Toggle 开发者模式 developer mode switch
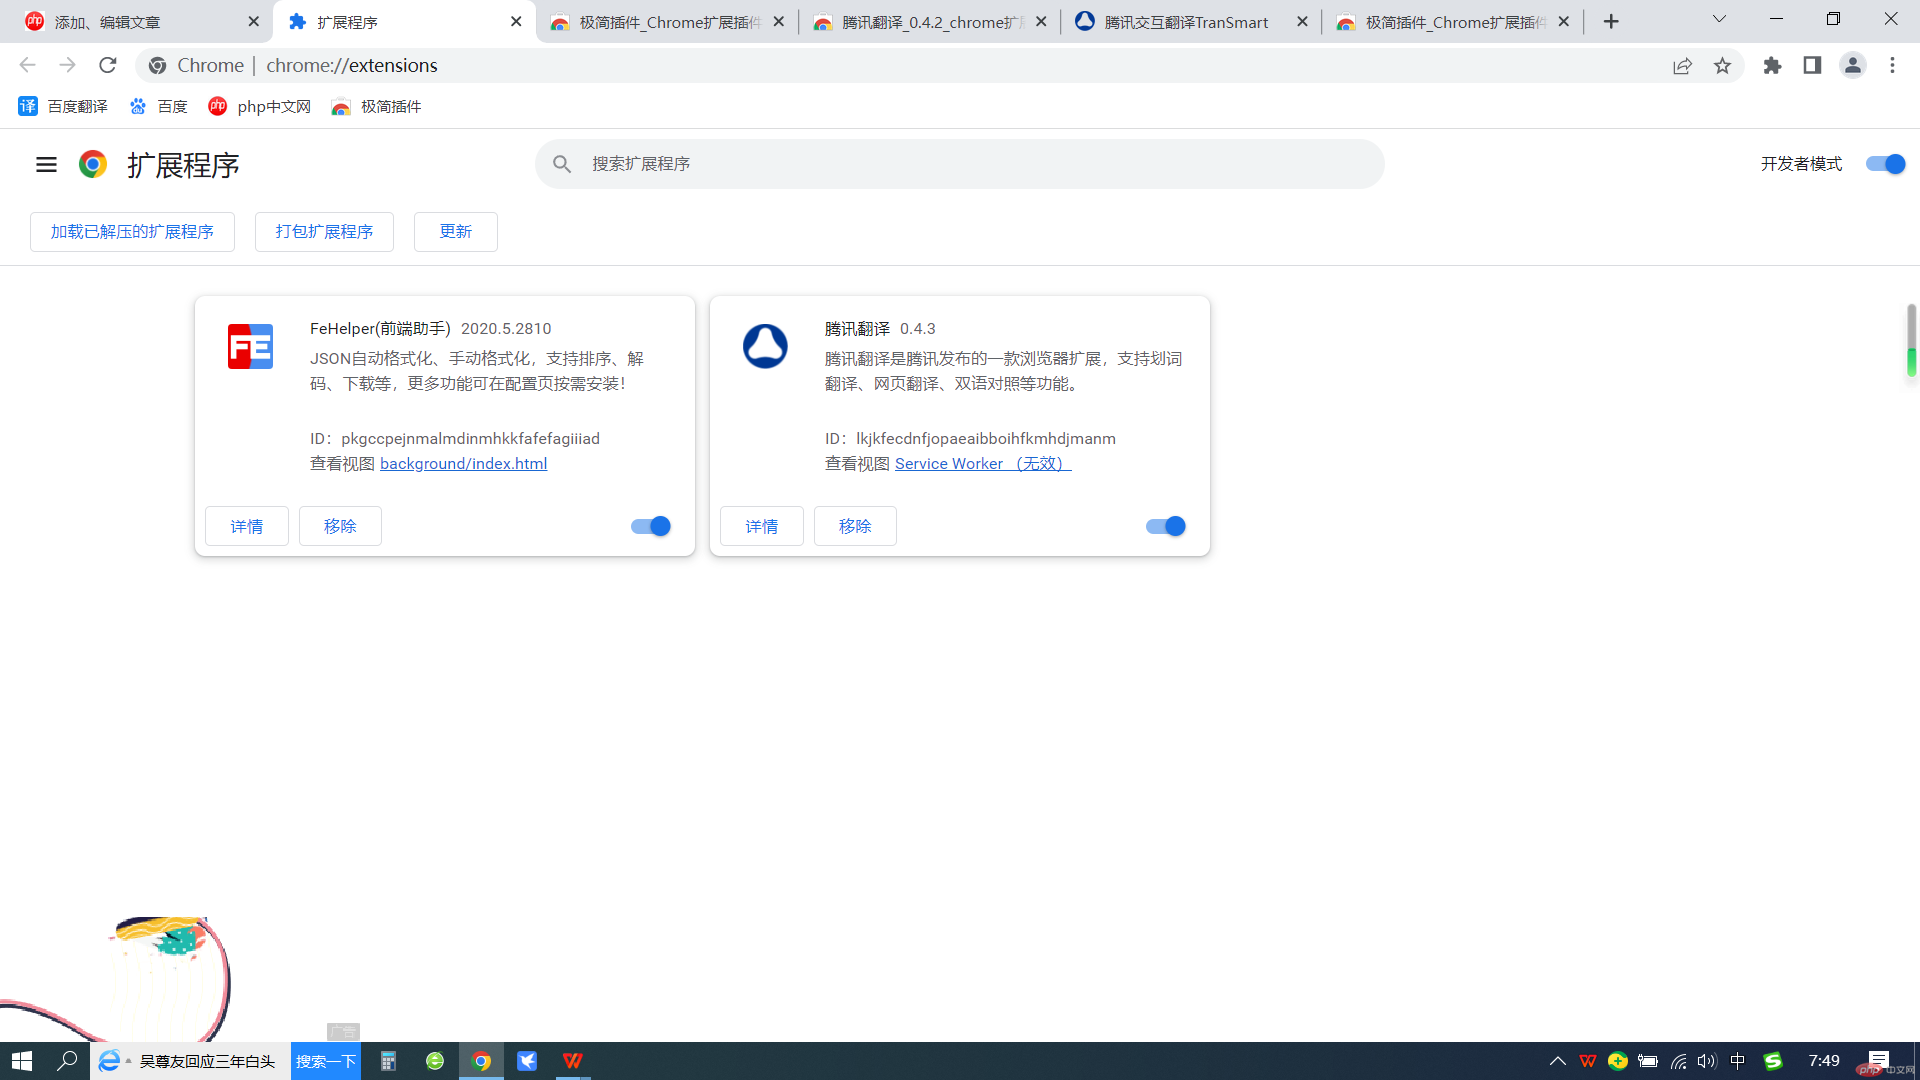Viewport: 1920px width, 1080px height. 1886,164
